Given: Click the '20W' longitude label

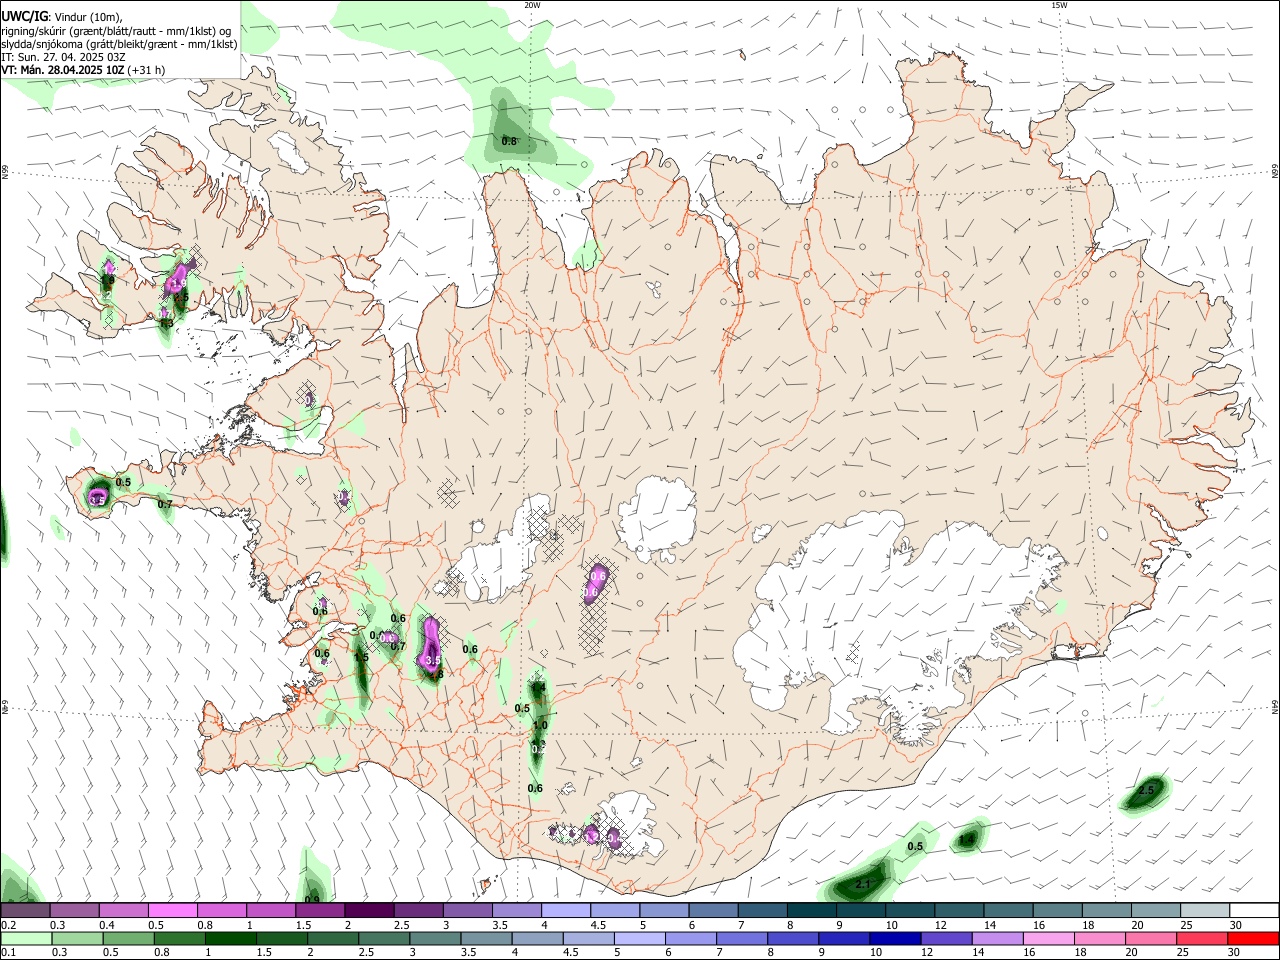Looking at the screenshot, I should tap(532, 5).
